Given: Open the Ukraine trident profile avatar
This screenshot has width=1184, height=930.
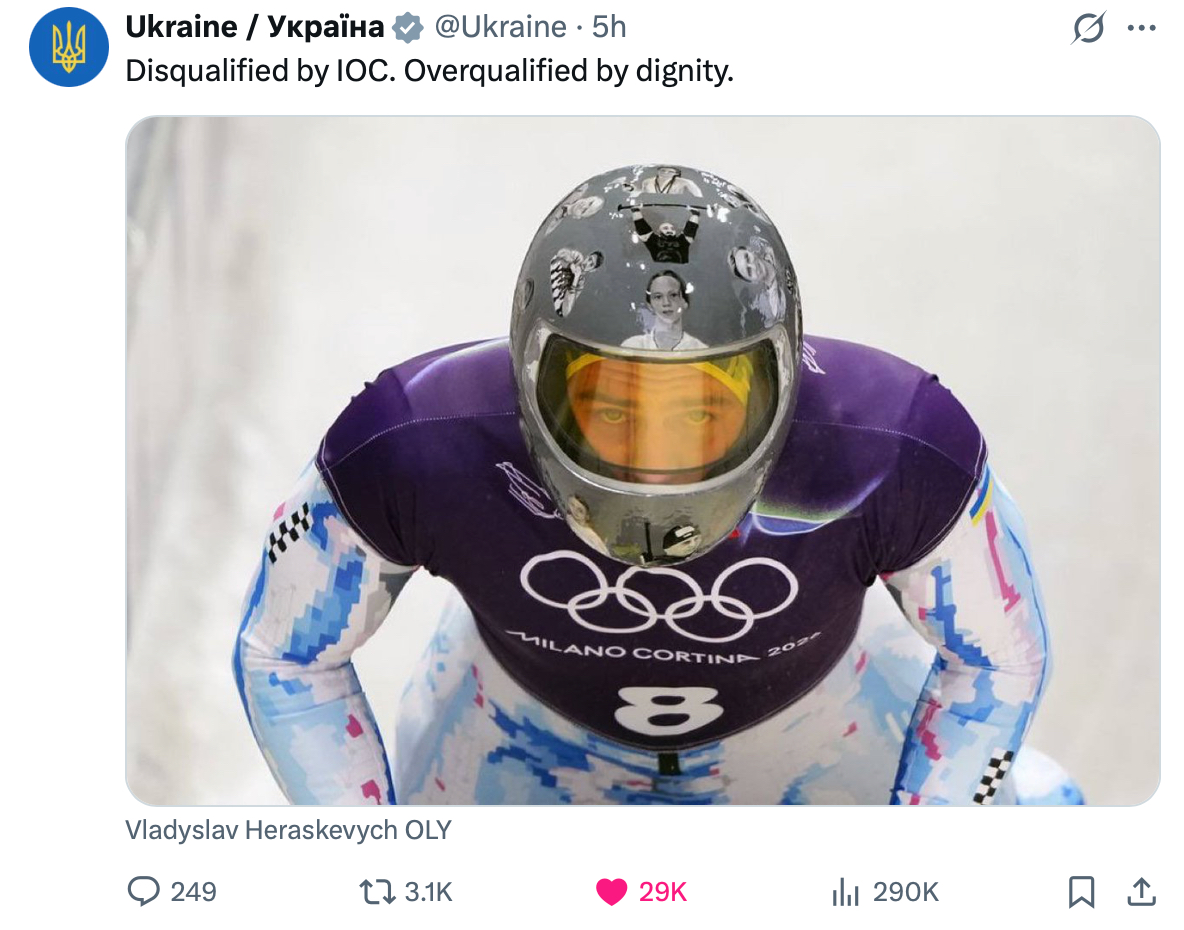Looking at the screenshot, I should pyautogui.click(x=69, y=46).
